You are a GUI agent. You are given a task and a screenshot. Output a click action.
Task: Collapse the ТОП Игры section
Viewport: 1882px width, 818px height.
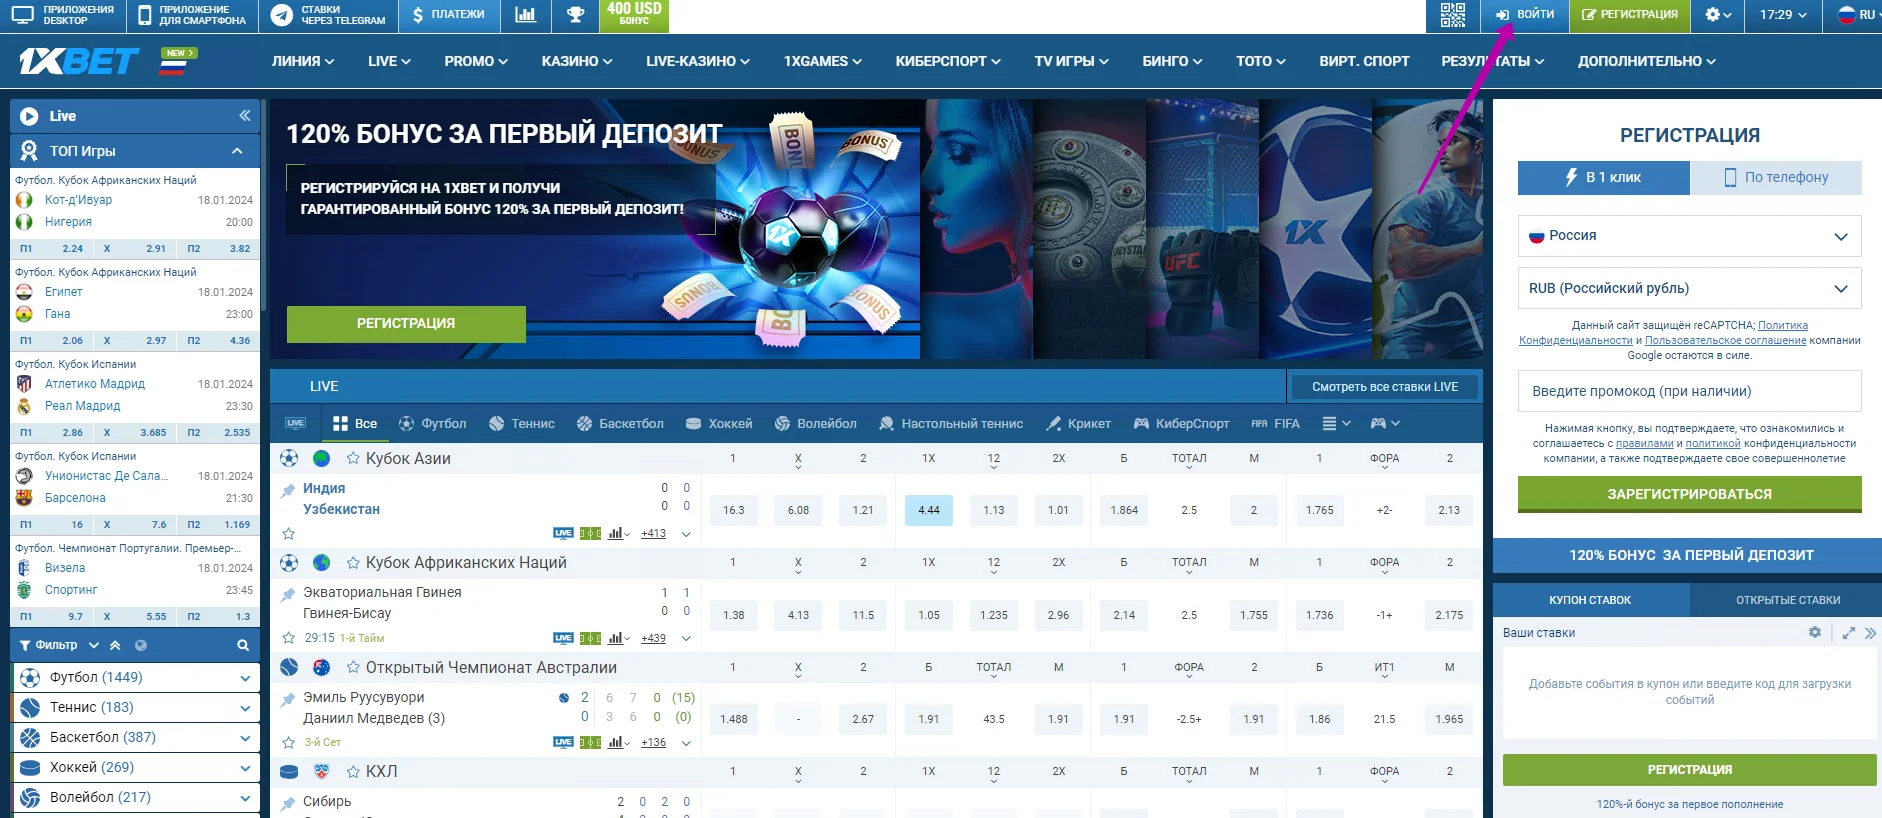point(237,151)
